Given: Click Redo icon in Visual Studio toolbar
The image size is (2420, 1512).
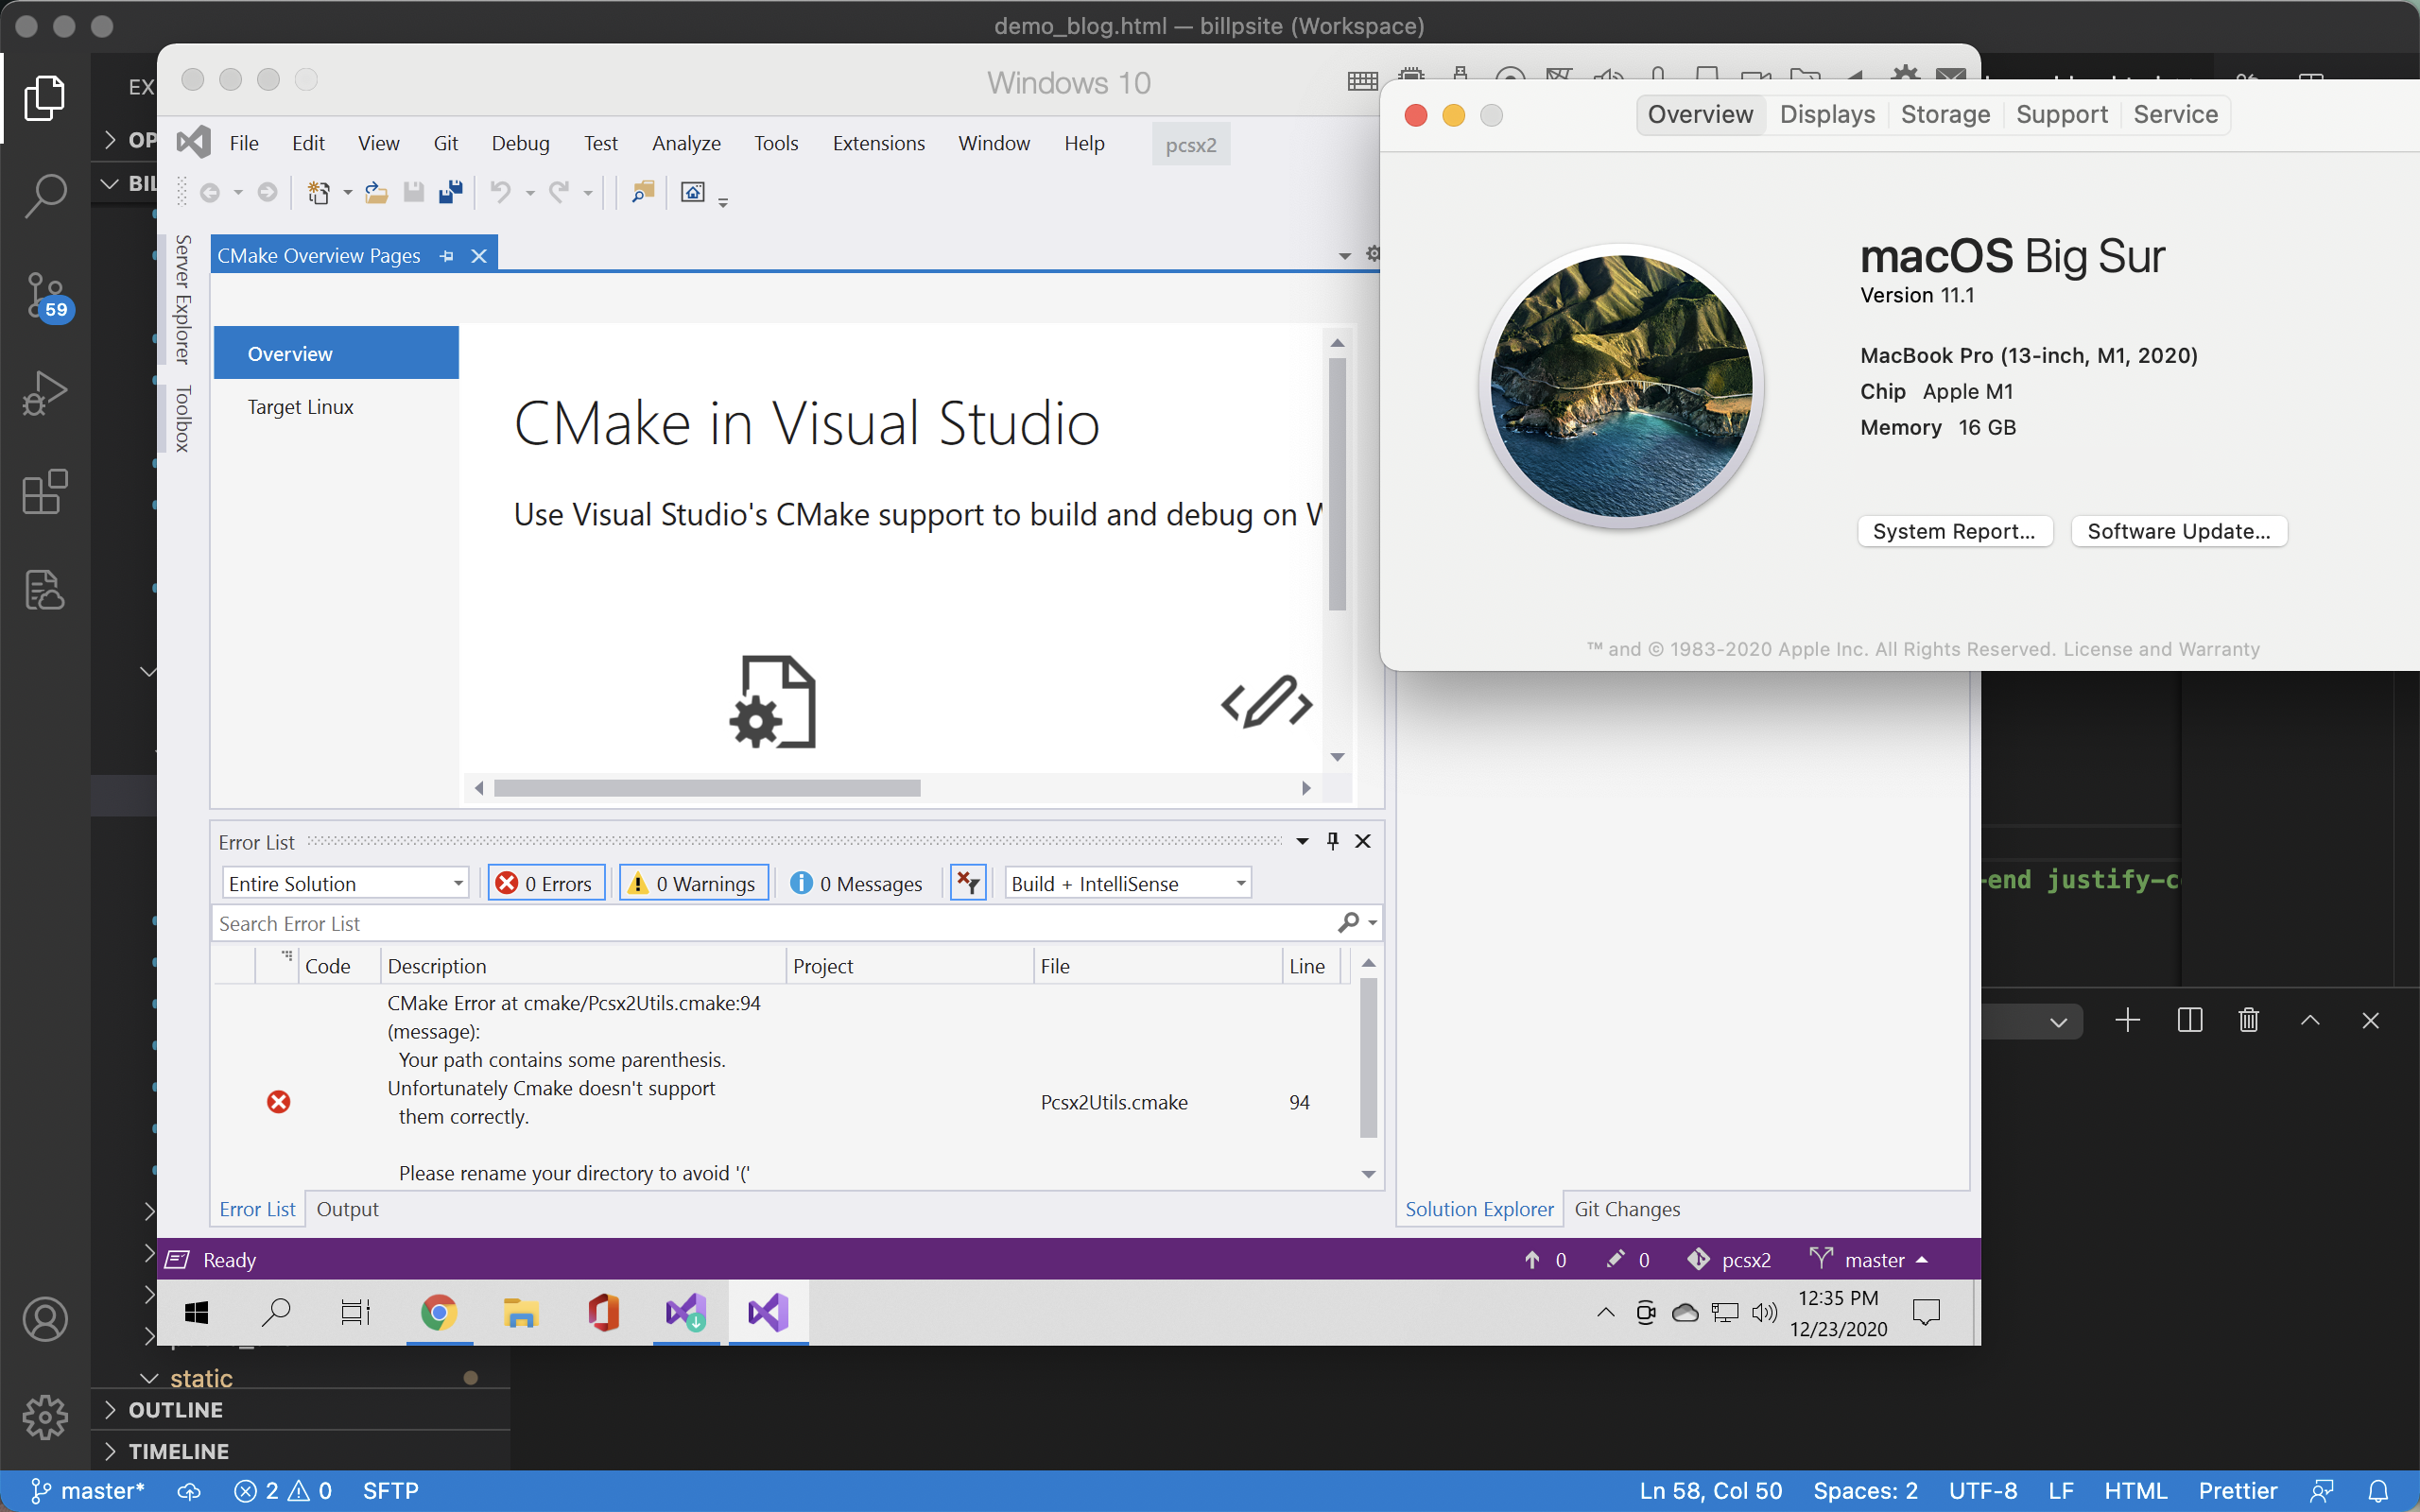Looking at the screenshot, I should pyautogui.click(x=559, y=192).
